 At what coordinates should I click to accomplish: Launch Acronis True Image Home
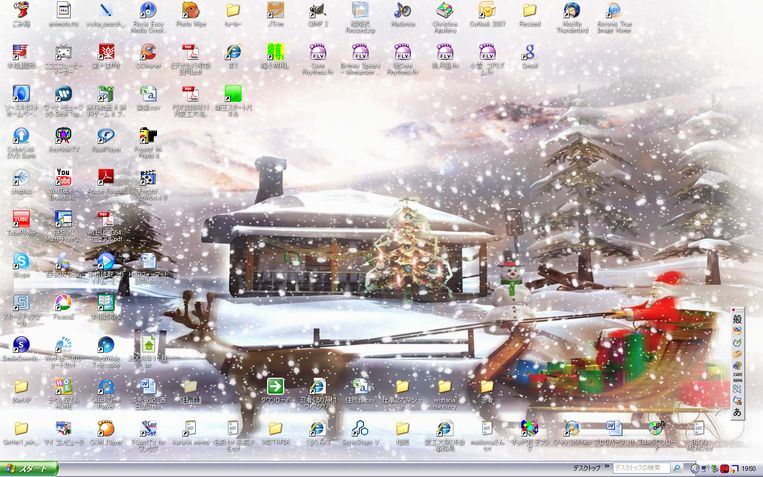pyautogui.click(x=614, y=11)
